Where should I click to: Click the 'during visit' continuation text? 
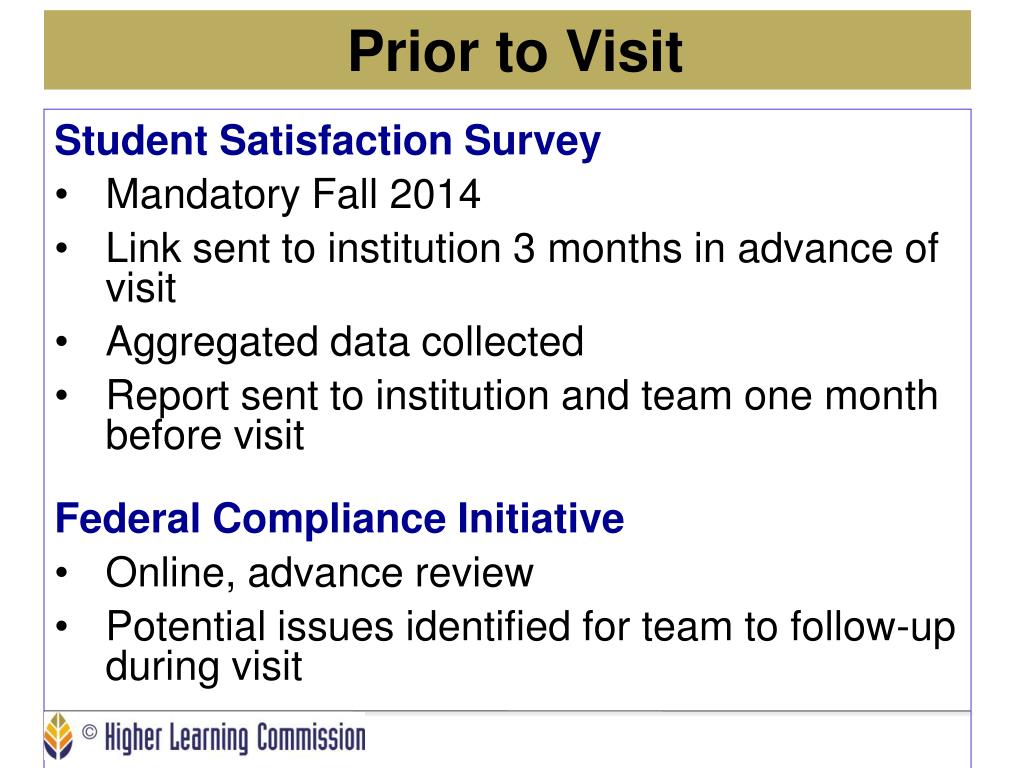(x=204, y=667)
